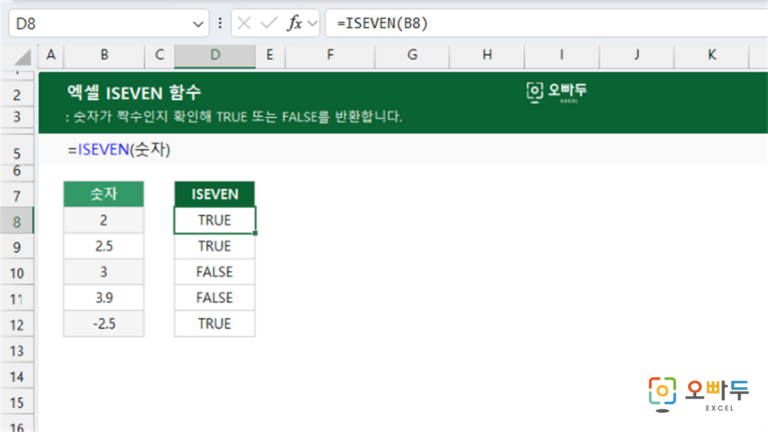Viewport: 768px width, 432px height.
Task: Select row 15 header
Action: point(17,403)
